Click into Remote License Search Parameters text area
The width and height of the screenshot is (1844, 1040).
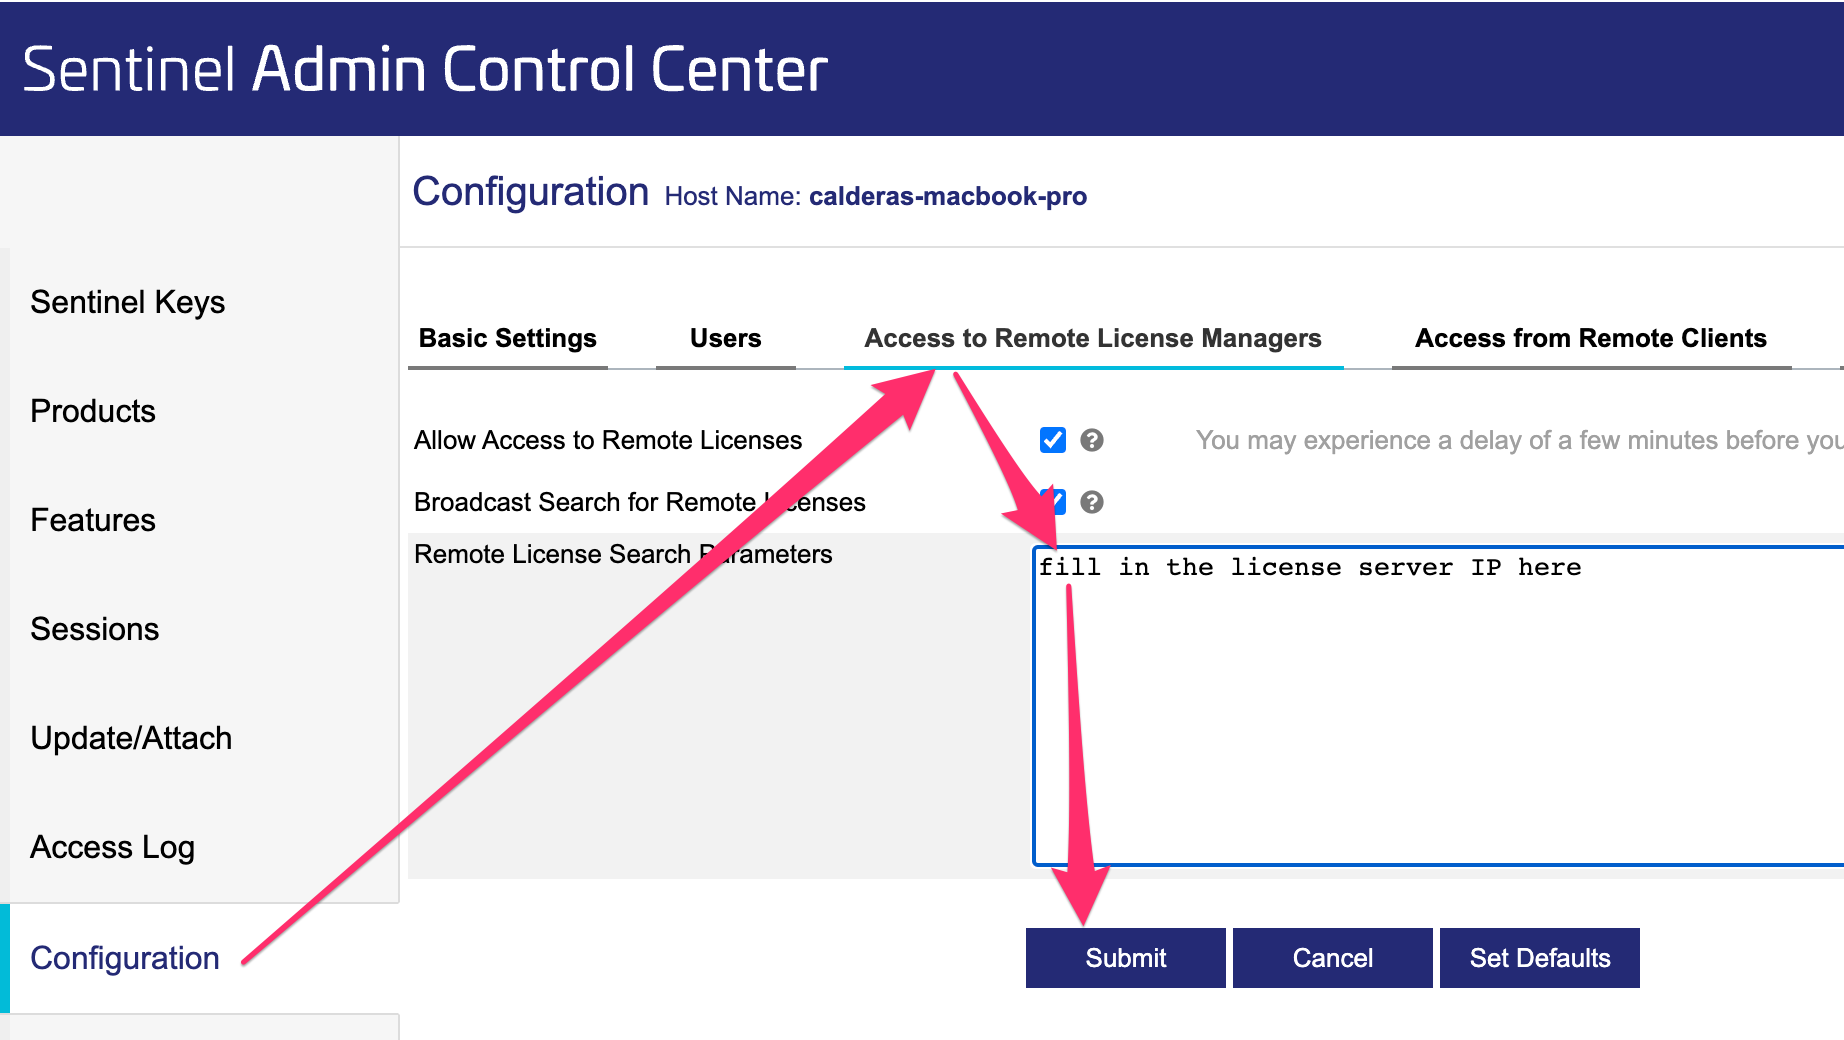pos(1439,706)
